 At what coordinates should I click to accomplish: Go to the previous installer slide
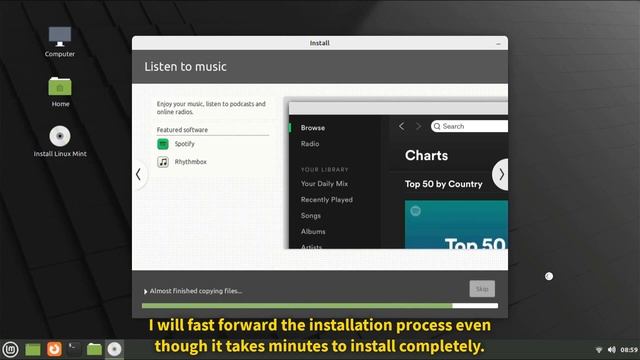click(x=138, y=174)
